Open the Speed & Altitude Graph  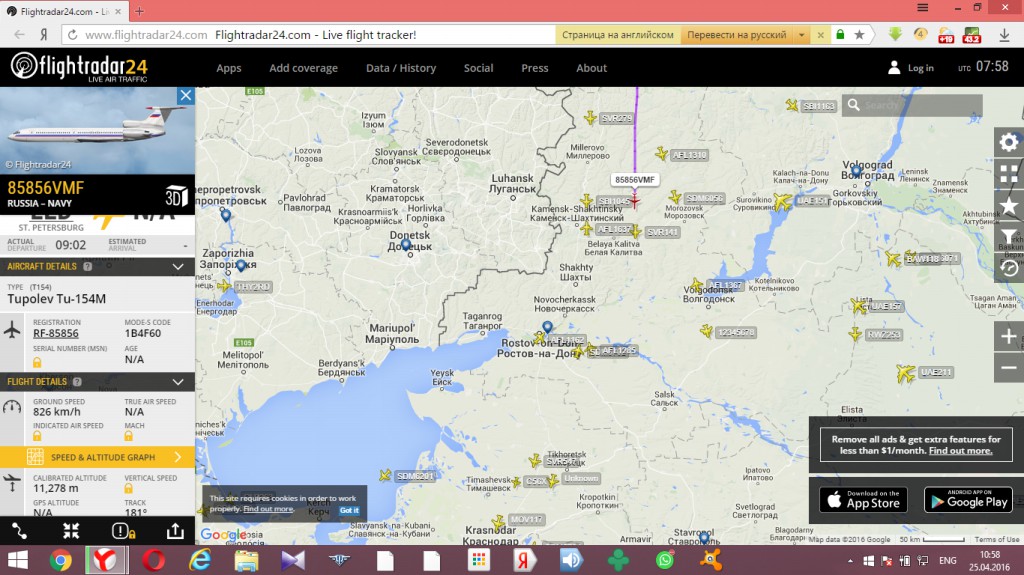[97, 457]
